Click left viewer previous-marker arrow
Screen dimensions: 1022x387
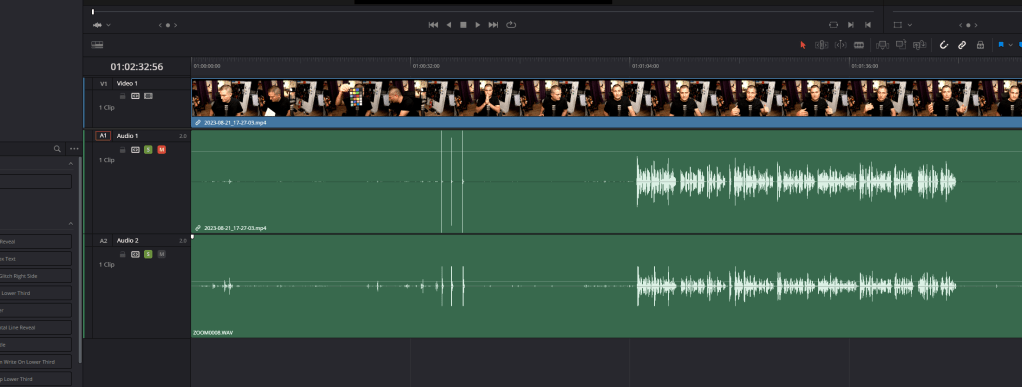[x=160, y=25]
